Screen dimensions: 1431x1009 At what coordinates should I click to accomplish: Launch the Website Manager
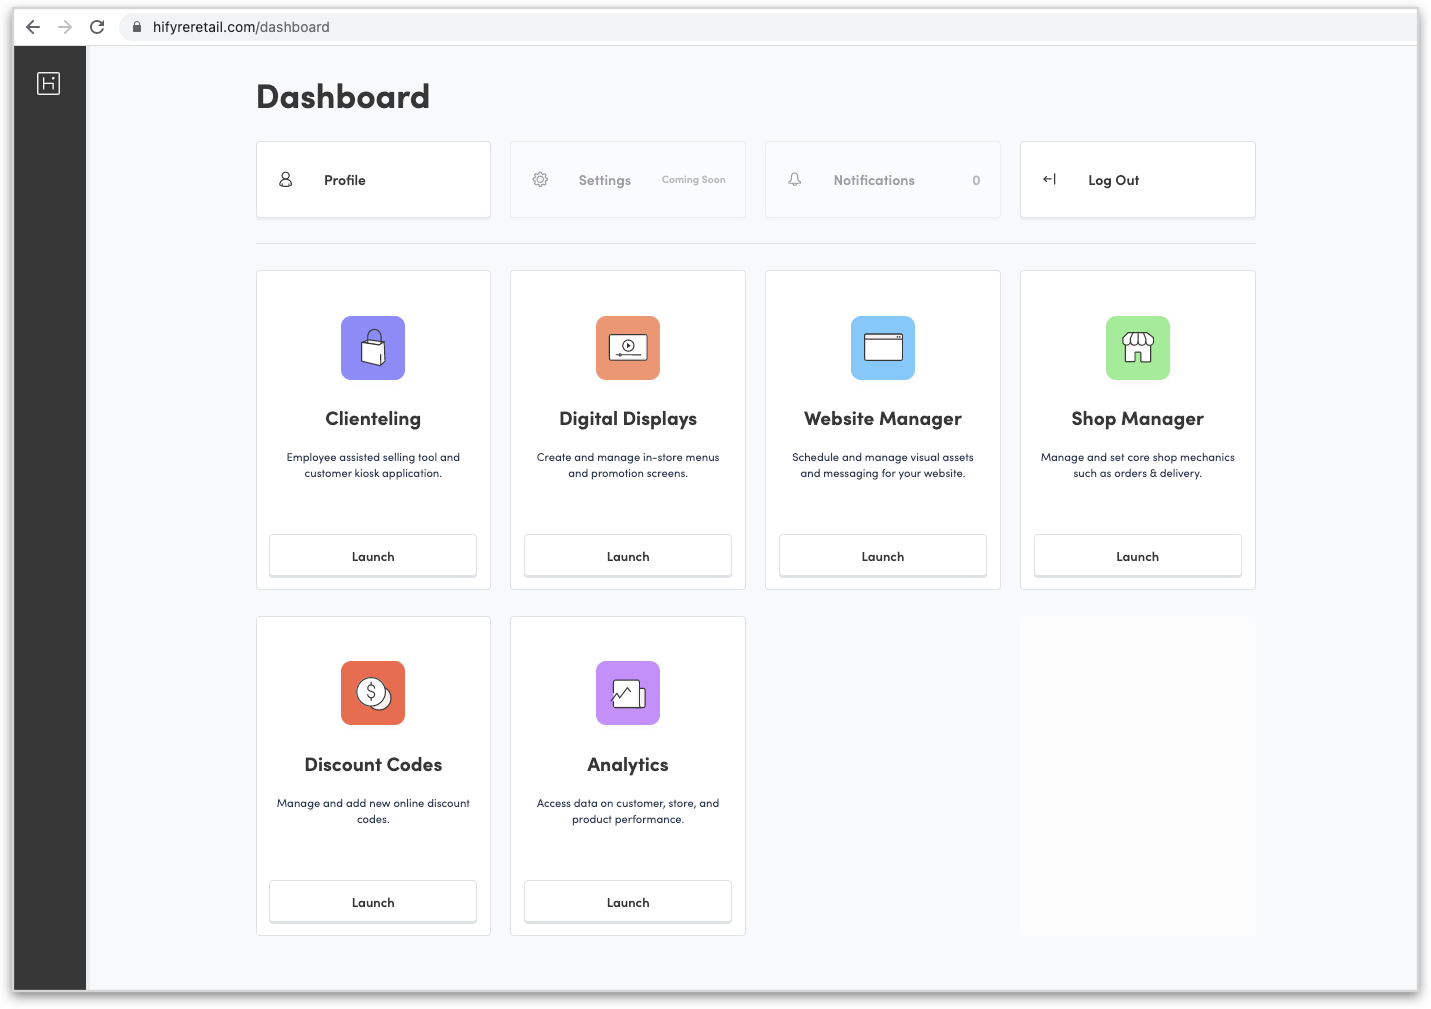[x=883, y=556]
